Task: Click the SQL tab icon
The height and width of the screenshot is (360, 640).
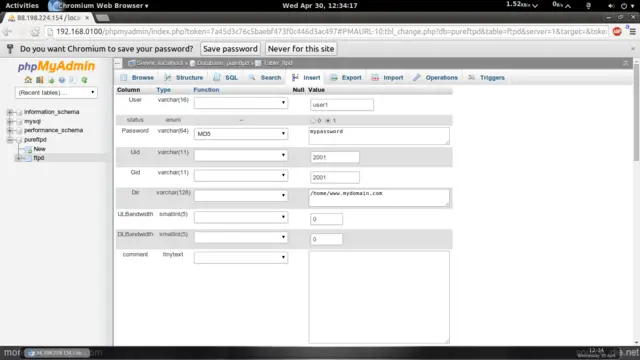Action: [x=217, y=78]
